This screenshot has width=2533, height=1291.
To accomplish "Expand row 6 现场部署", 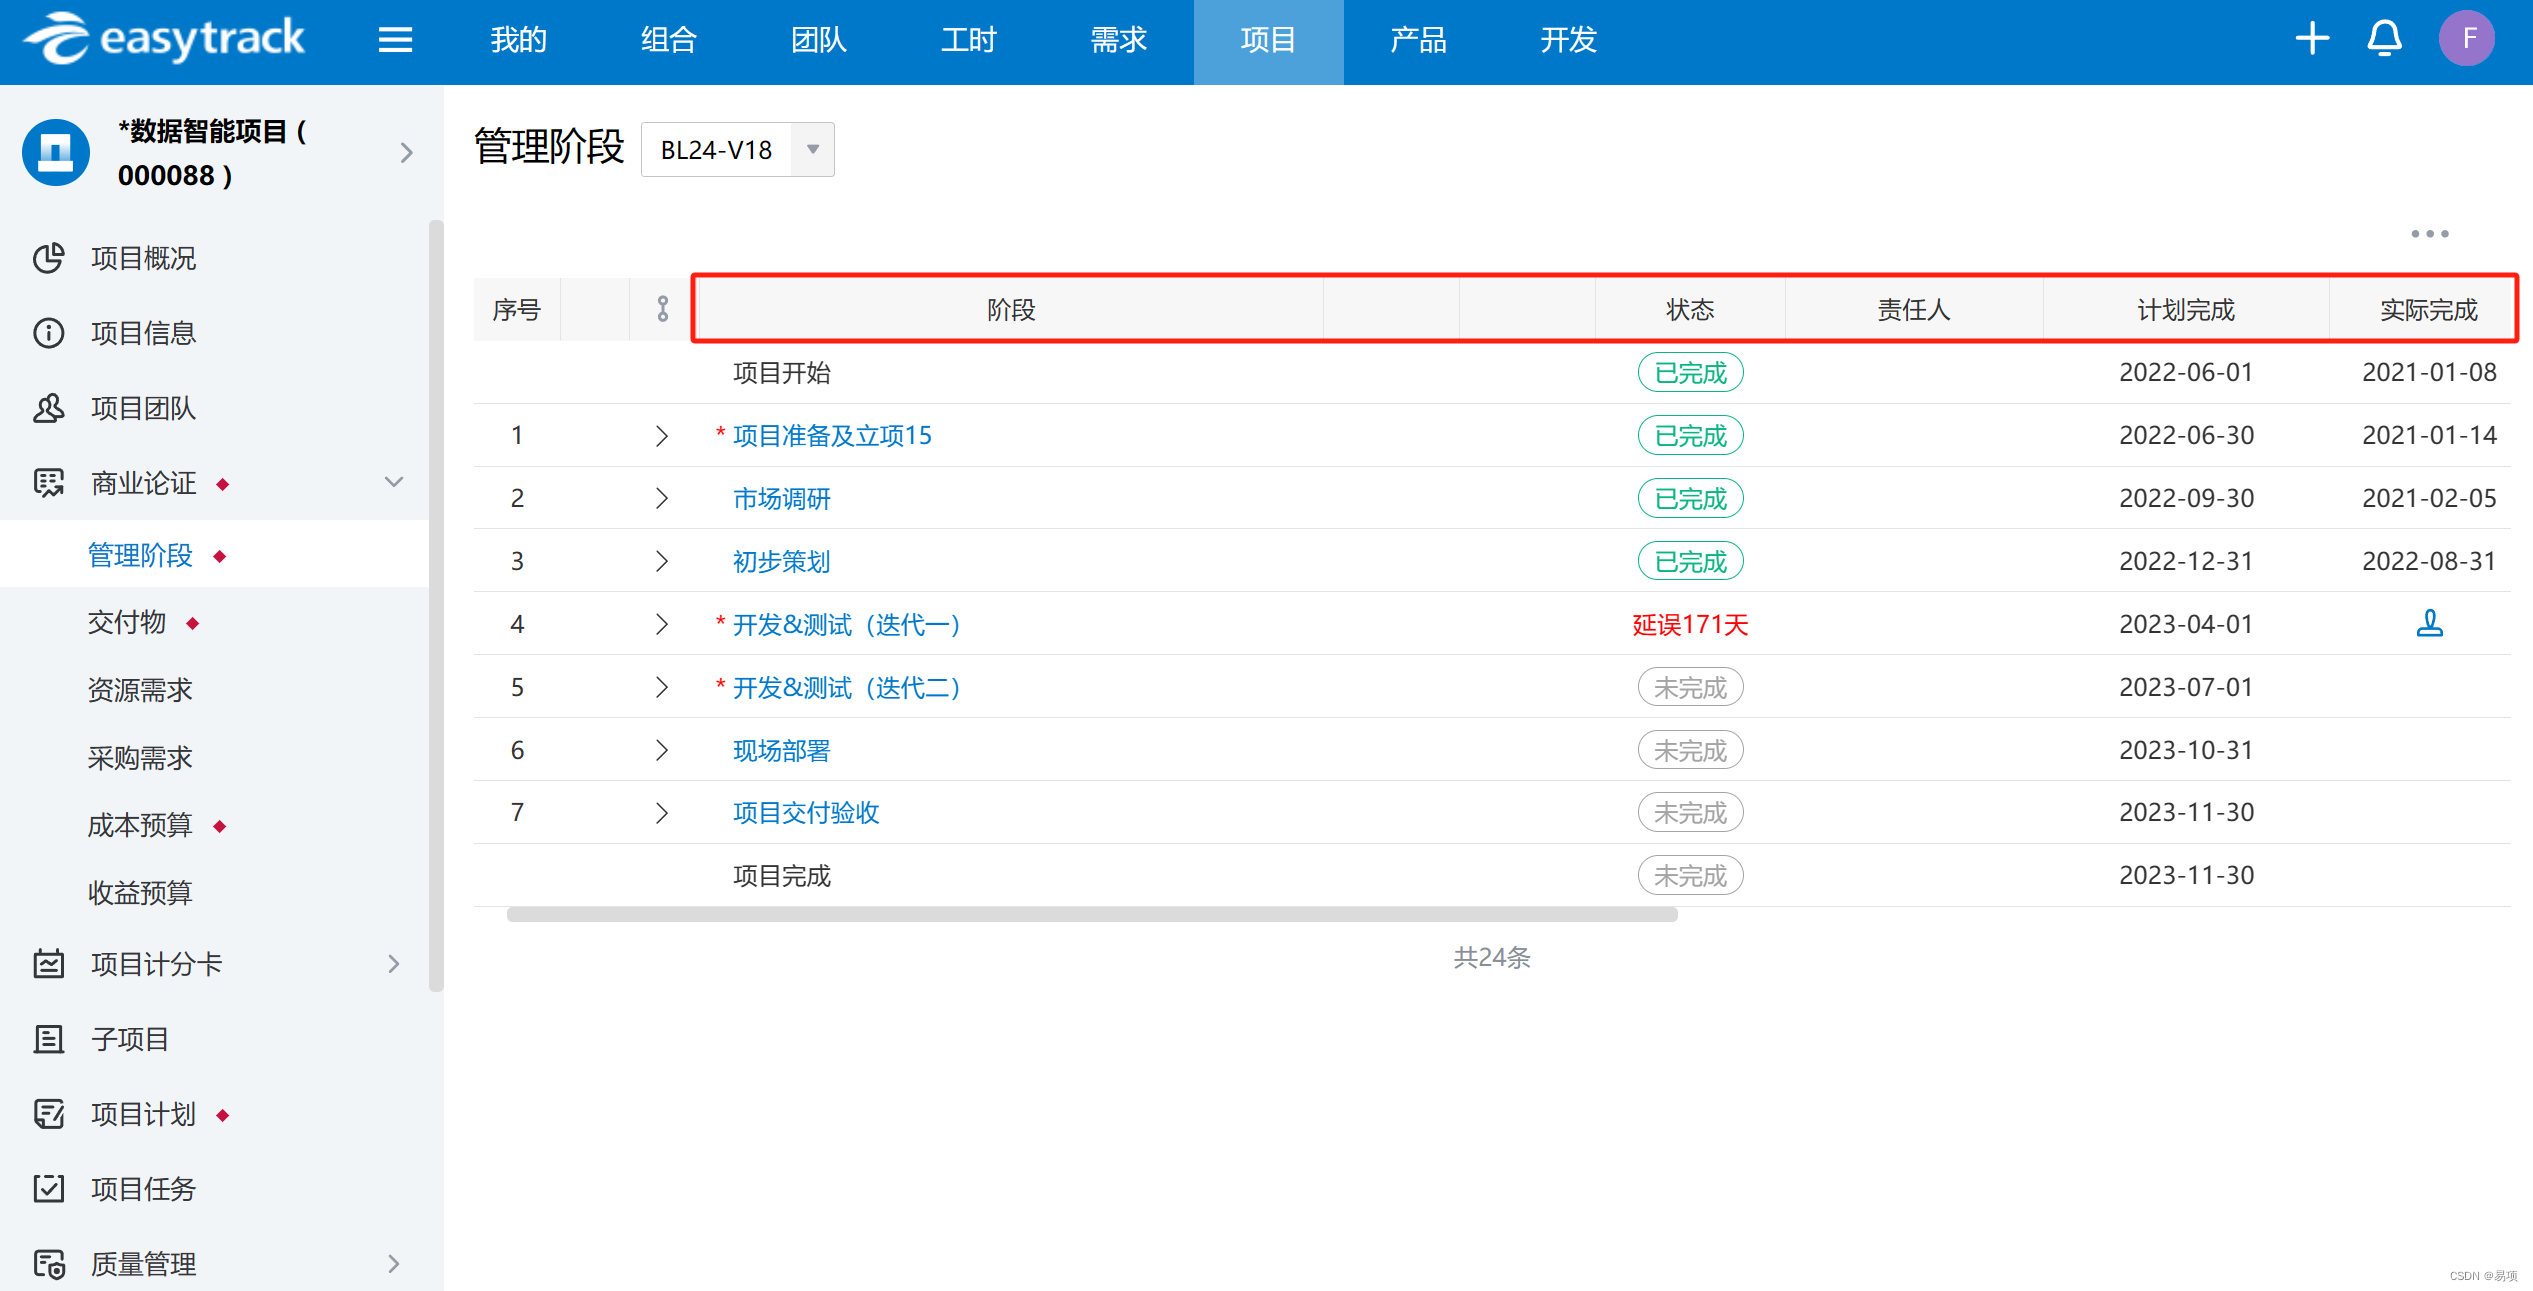I will point(661,750).
